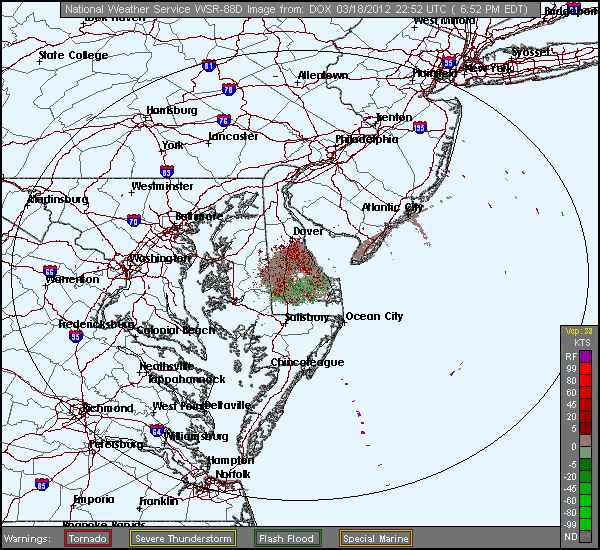This screenshot has width=600, height=550.
Task: Click the Warnings: legend label
Action: pyautogui.click(x=27, y=539)
